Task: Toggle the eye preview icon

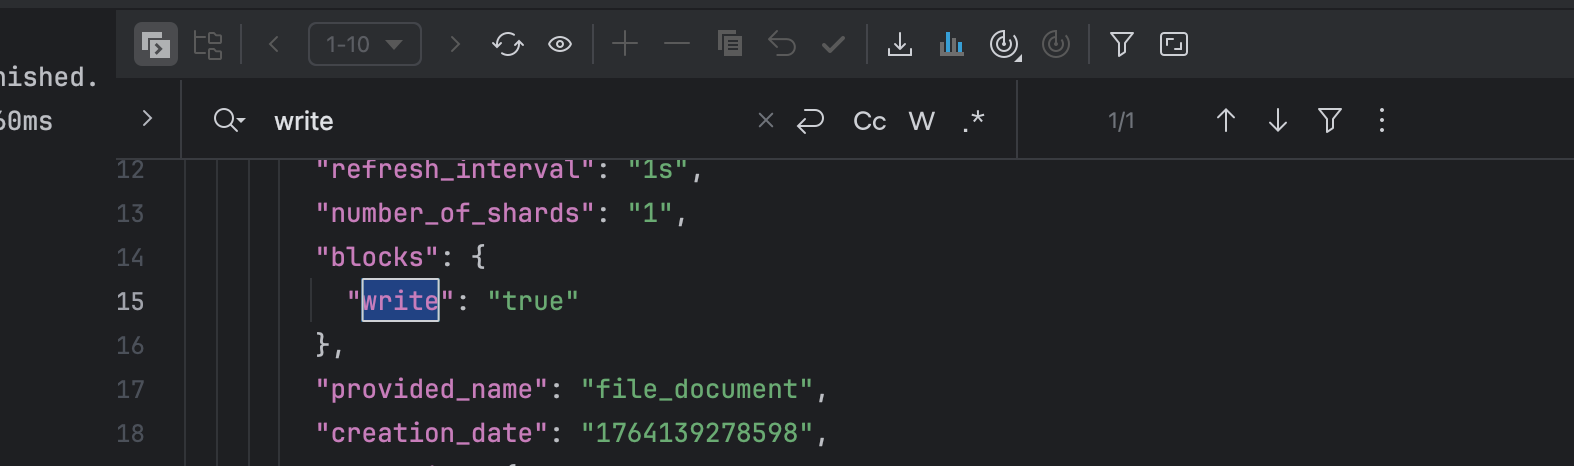Action: tap(560, 44)
